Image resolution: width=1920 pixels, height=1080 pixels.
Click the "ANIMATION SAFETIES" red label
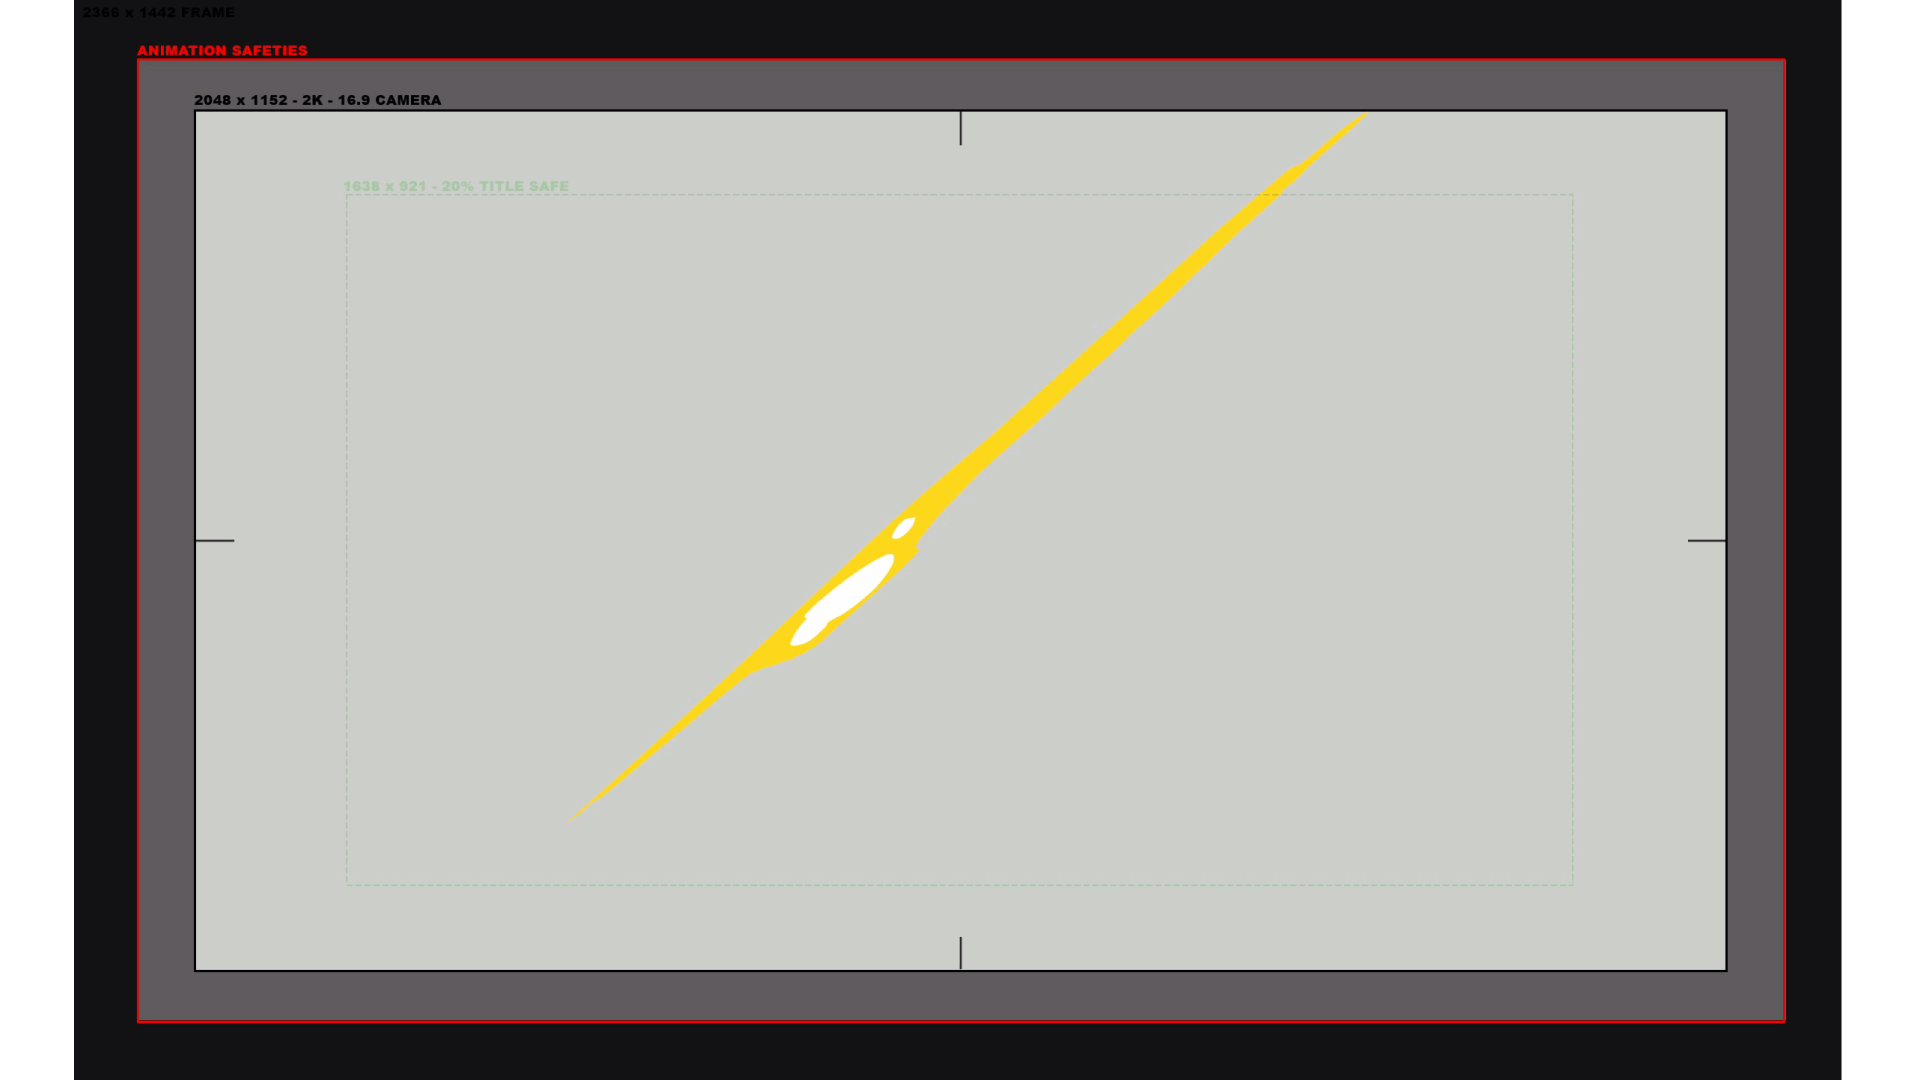(x=222, y=50)
